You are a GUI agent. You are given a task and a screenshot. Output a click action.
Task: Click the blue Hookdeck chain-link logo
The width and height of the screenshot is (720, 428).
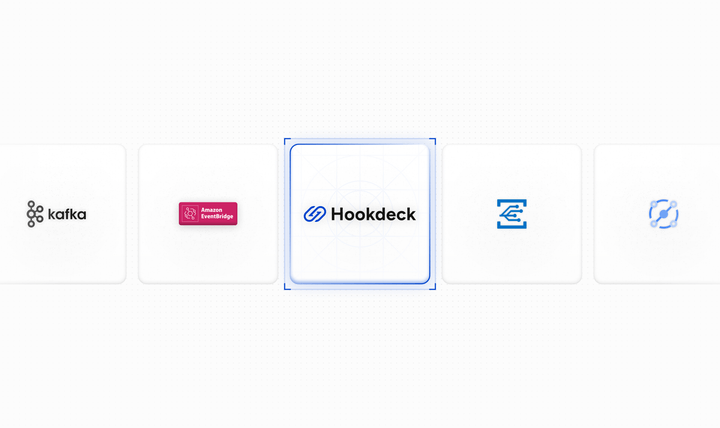tap(315, 214)
